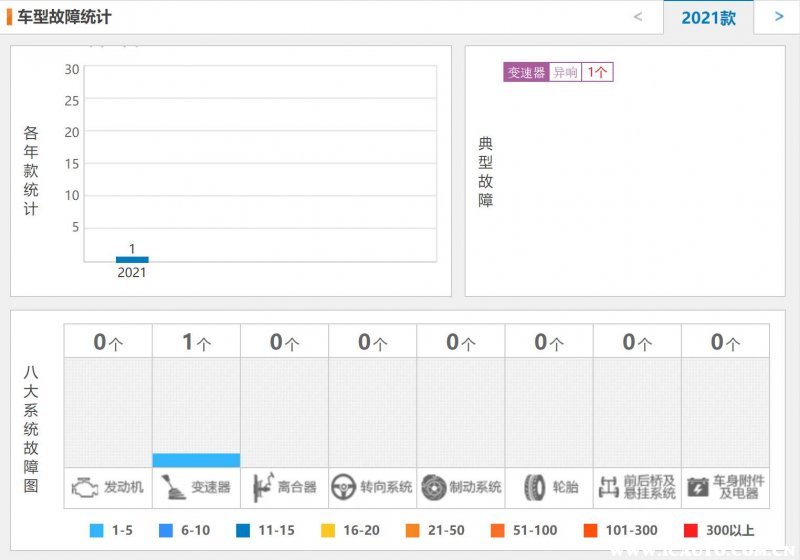Screen dimensions: 800x560
Task: Click the 16-20 yellow legend swatch
Action: [327, 530]
